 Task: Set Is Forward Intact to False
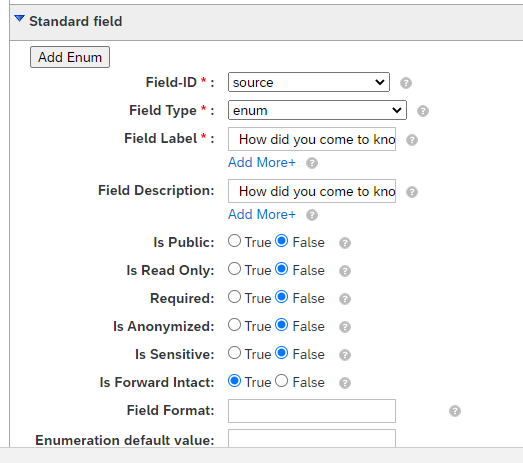tap(282, 381)
